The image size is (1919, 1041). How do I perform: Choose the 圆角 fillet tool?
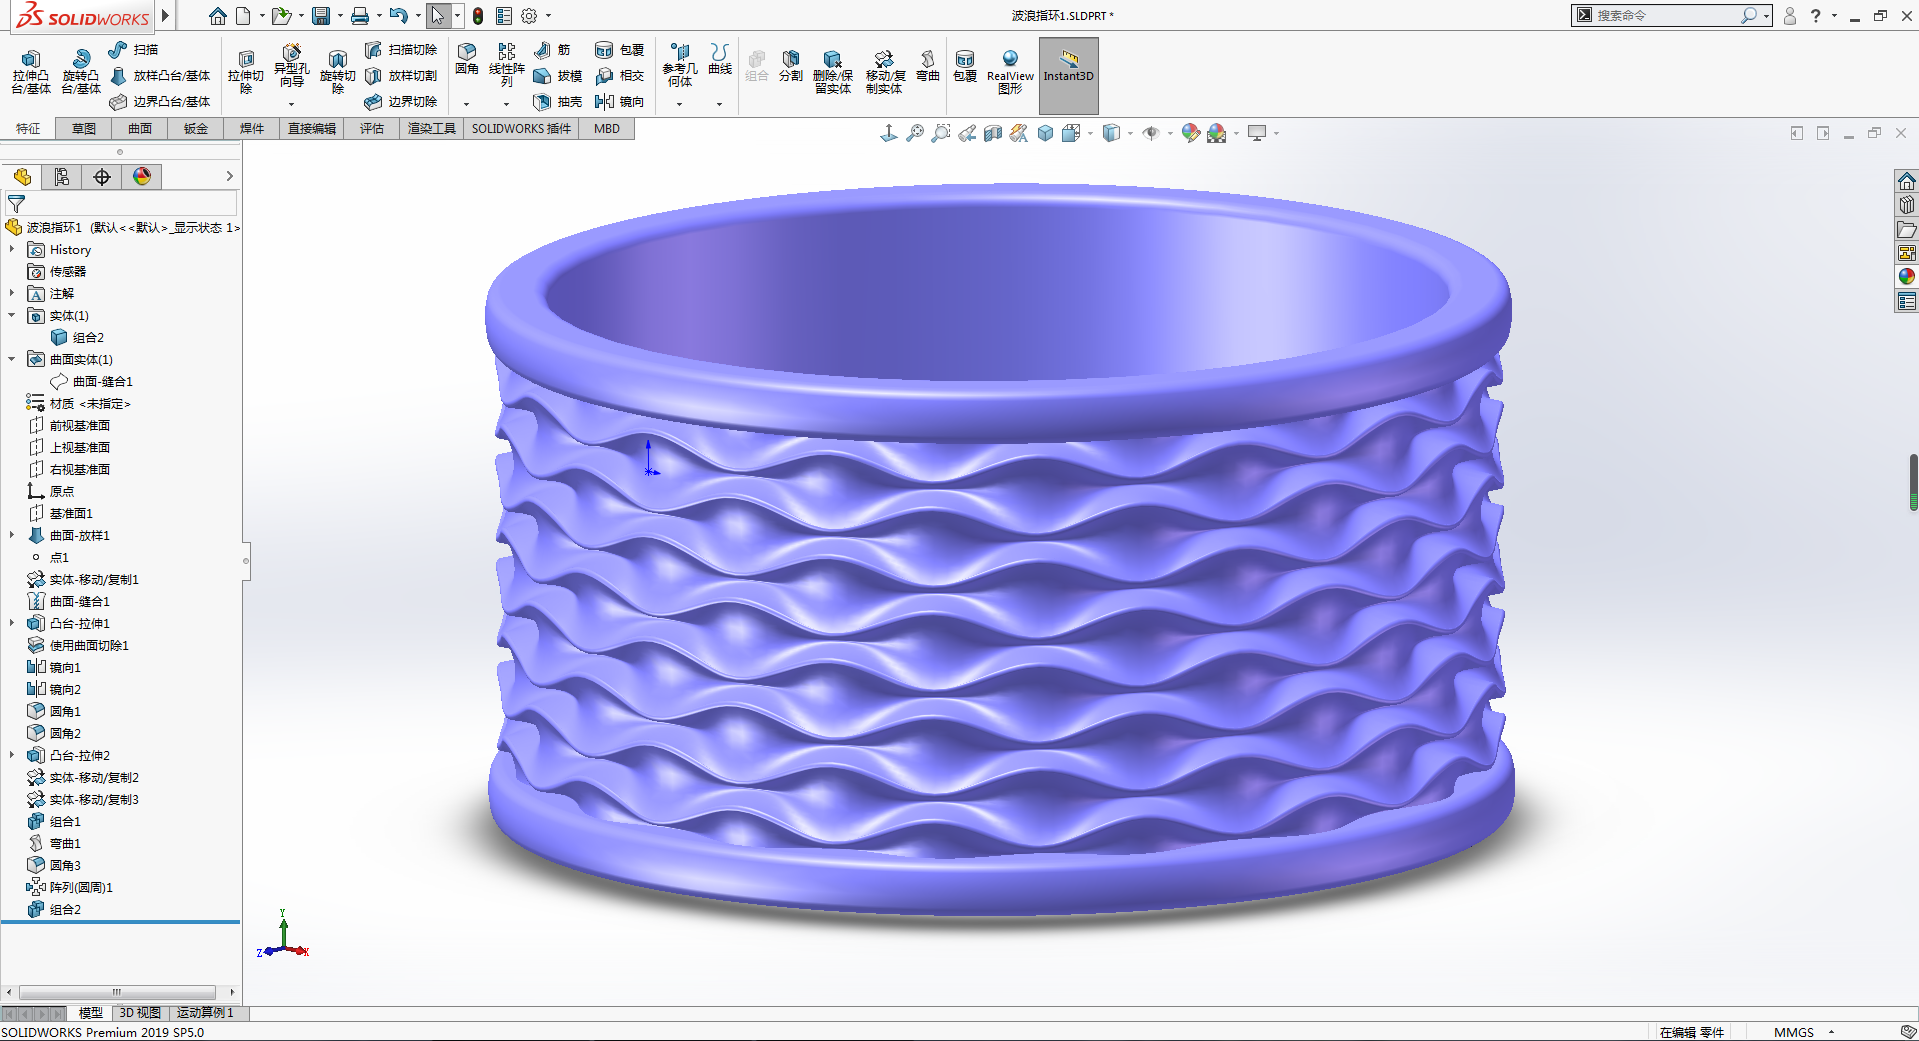[467, 60]
